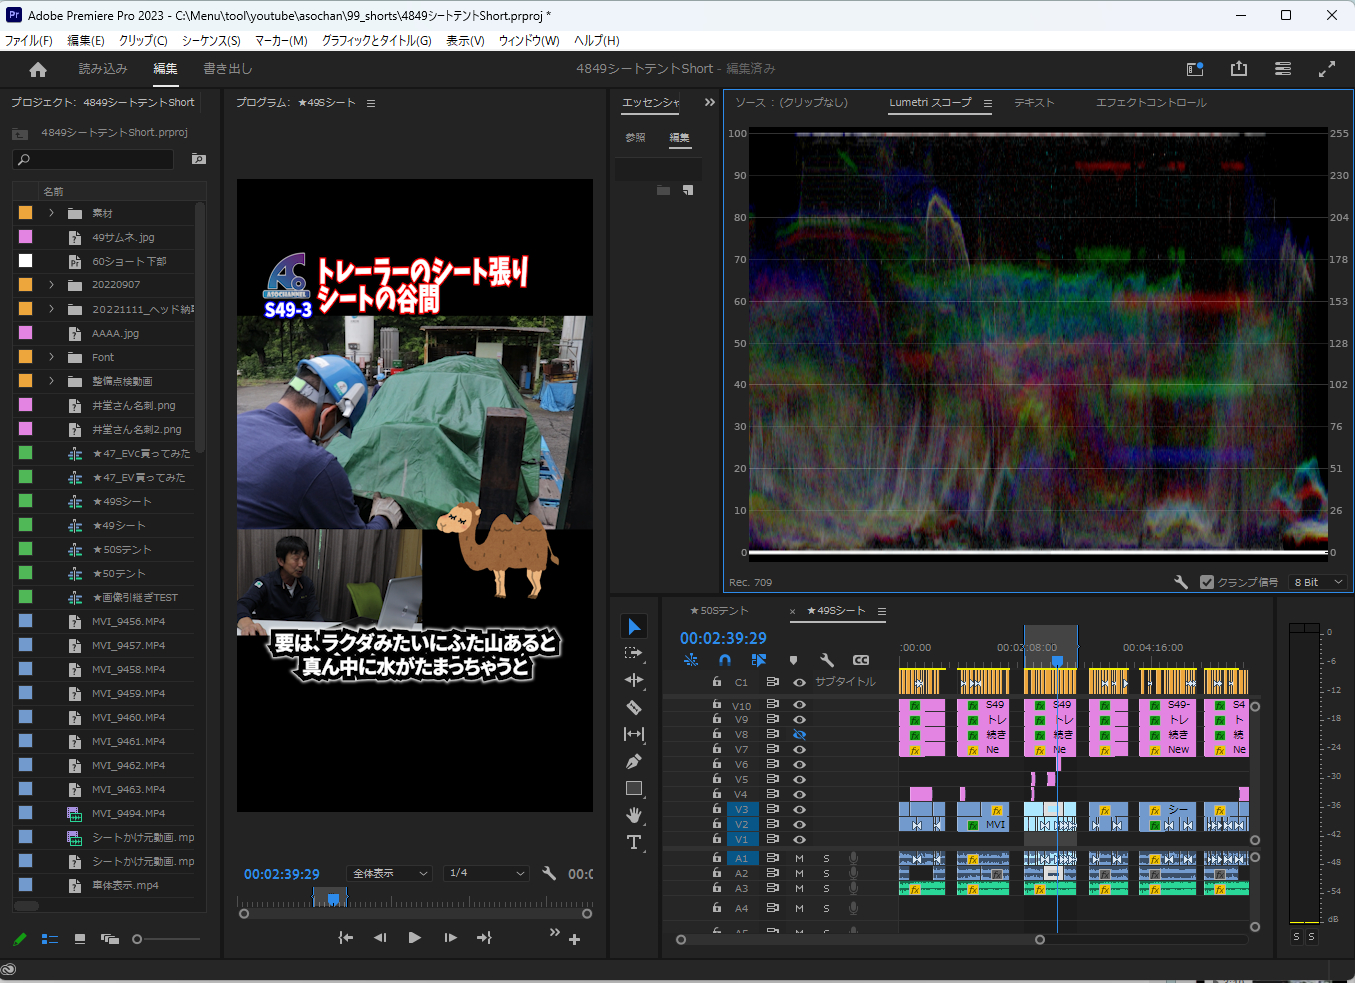Screen dimensions: 1355x983
Task: Click program monitor playhead on scrubber
Action: pos(333,899)
